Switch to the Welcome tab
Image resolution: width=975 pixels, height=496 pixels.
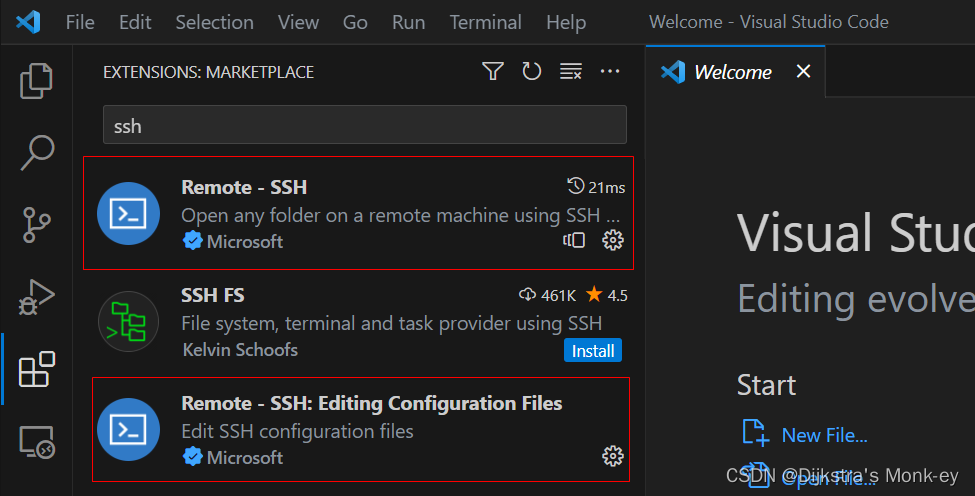click(x=732, y=72)
